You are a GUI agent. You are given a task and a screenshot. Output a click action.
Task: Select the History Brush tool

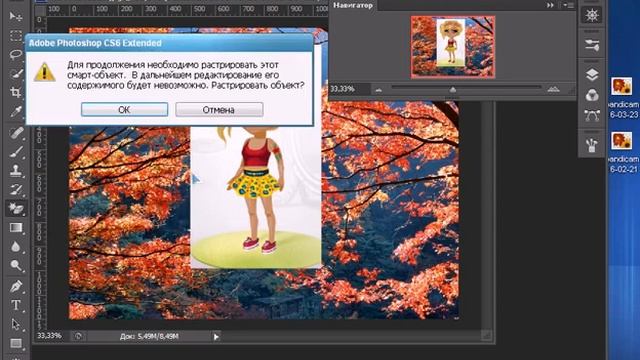click(x=16, y=190)
